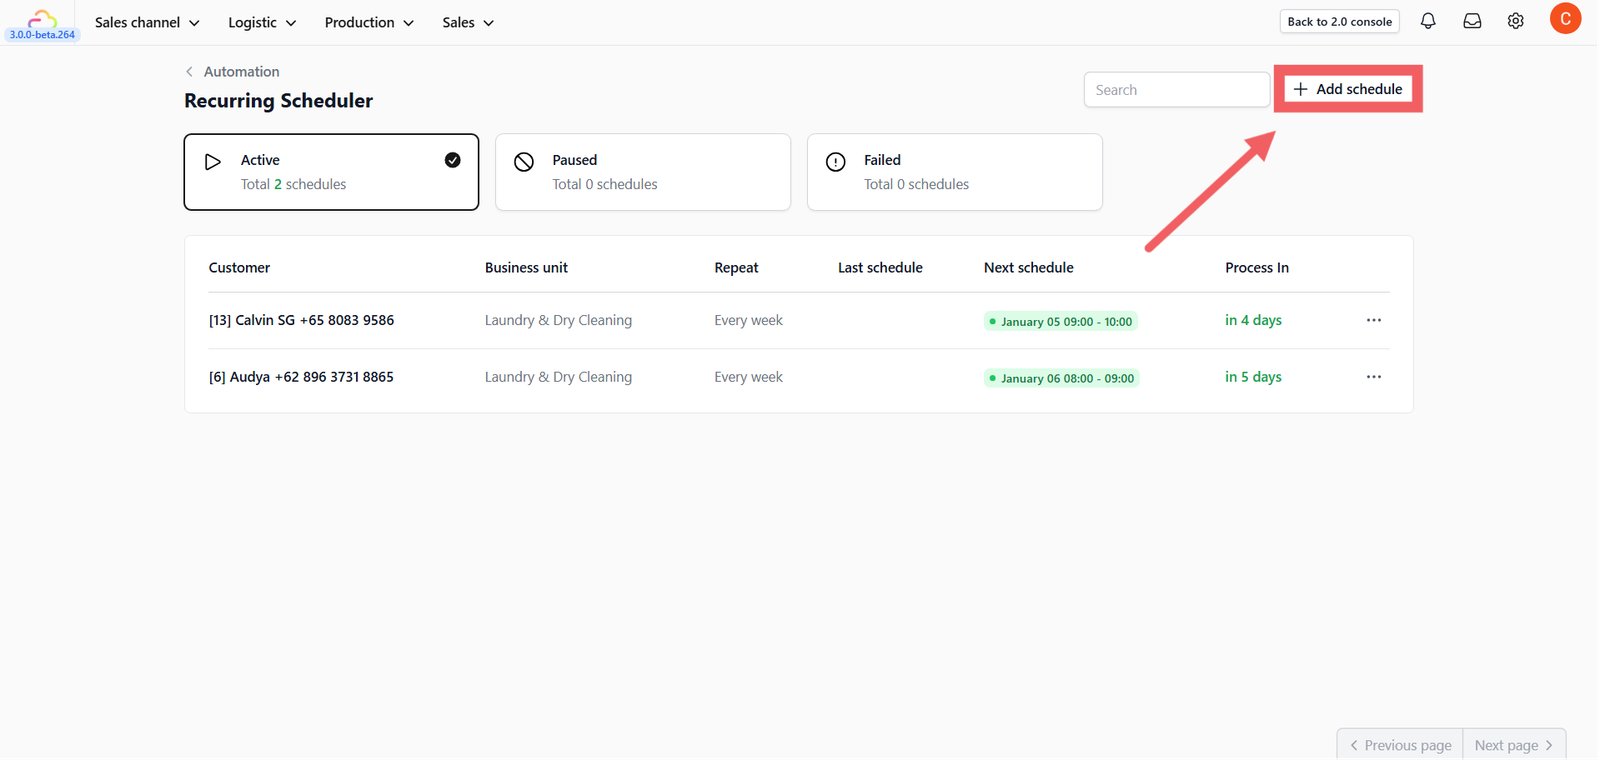This screenshot has width=1600, height=761.
Task: Open the inbox tray icon
Action: point(1473,21)
